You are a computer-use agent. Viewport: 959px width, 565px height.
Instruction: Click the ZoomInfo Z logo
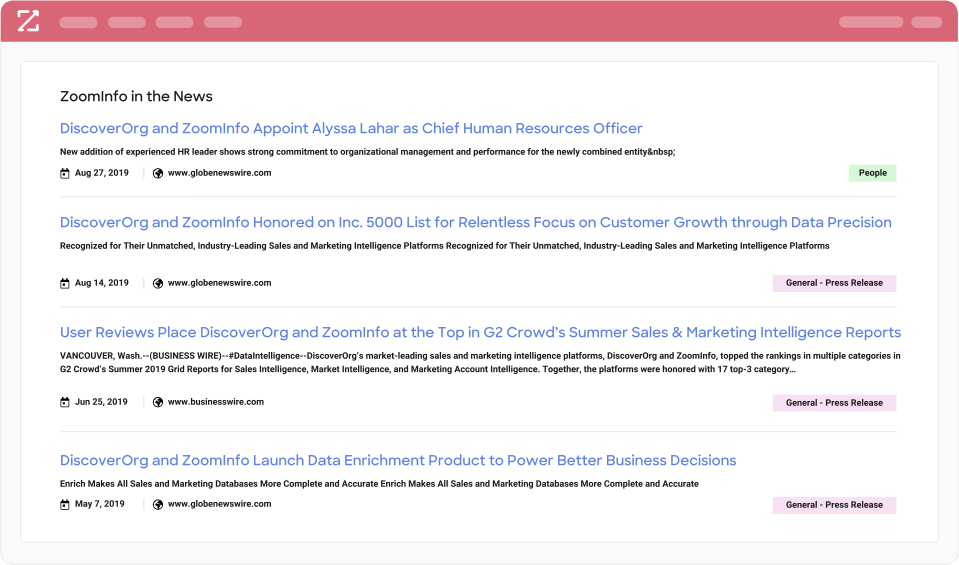(x=28, y=21)
